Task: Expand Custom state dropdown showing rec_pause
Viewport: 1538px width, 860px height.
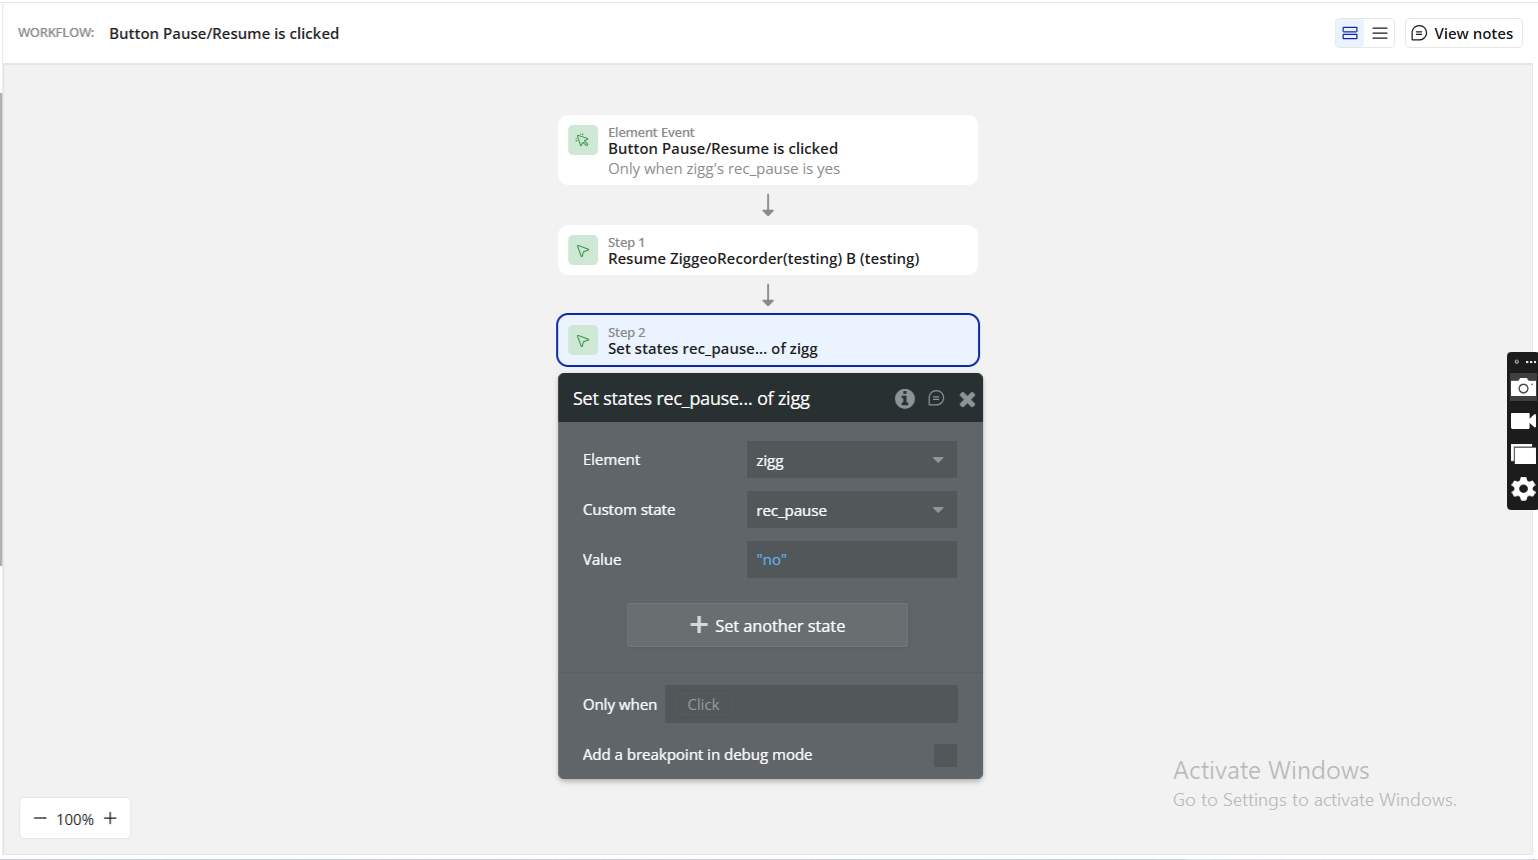Action: click(x=851, y=510)
